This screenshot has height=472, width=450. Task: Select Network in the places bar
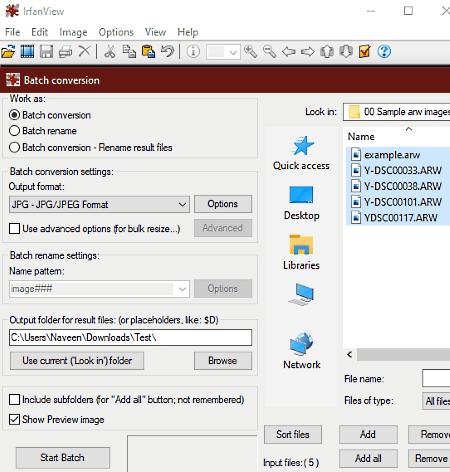click(302, 351)
